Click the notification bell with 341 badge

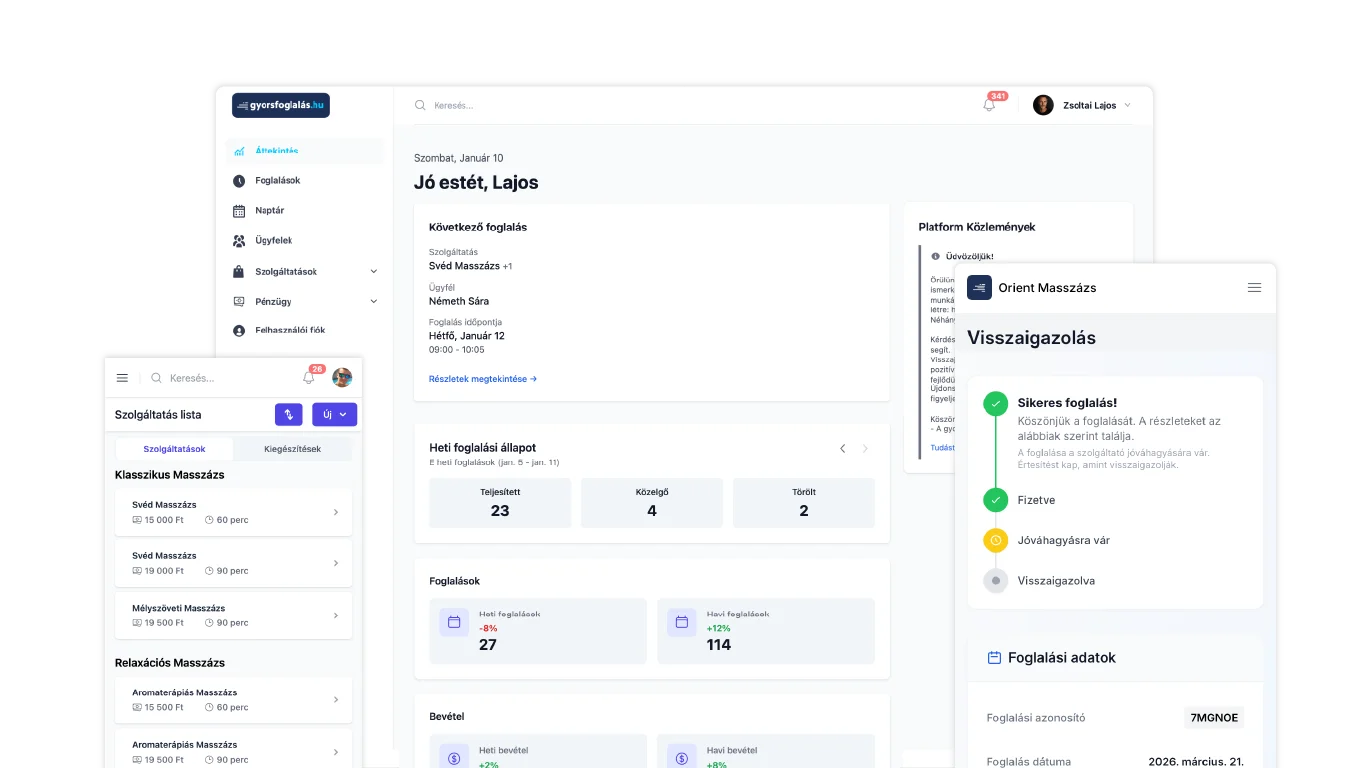click(989, 105)
